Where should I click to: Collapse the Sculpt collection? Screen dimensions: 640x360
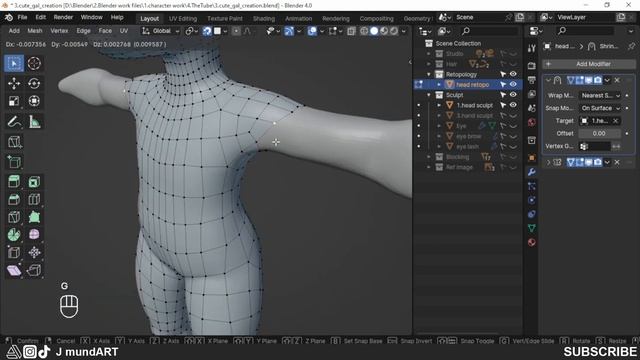429,95
